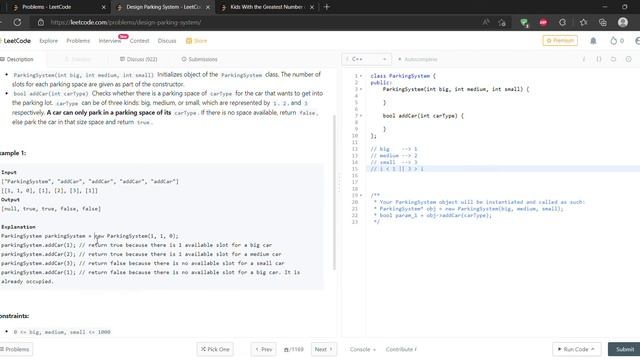Add this page to favorites with the star-plus icon

[x=502, y=22]
